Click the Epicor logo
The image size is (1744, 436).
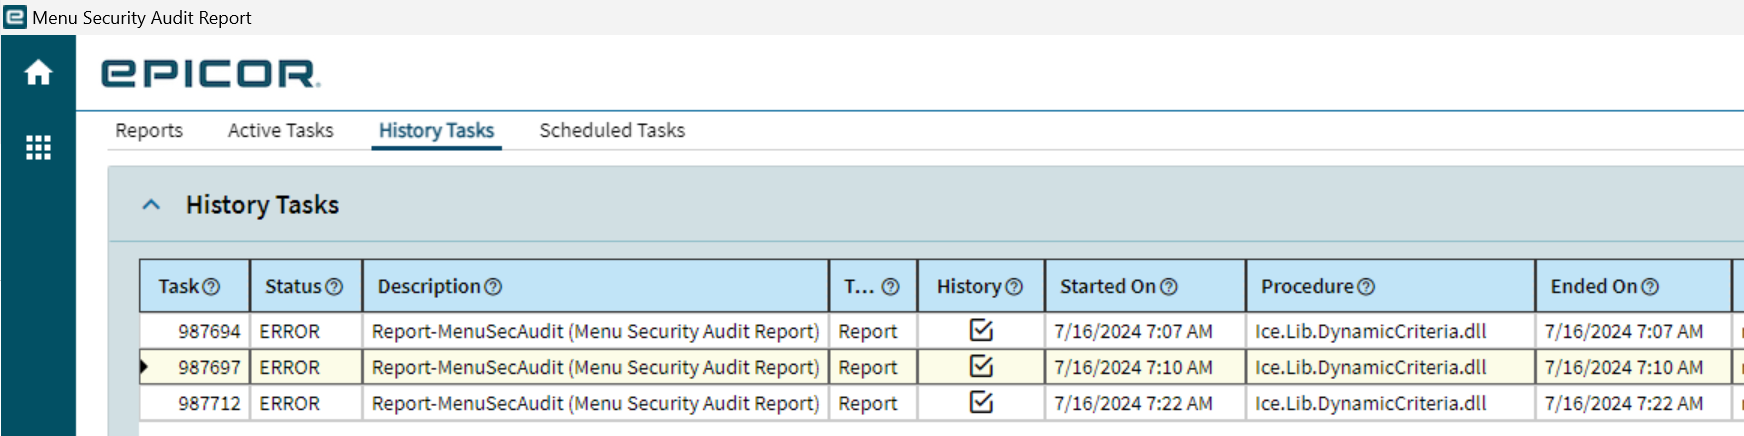tap(210, 73)
